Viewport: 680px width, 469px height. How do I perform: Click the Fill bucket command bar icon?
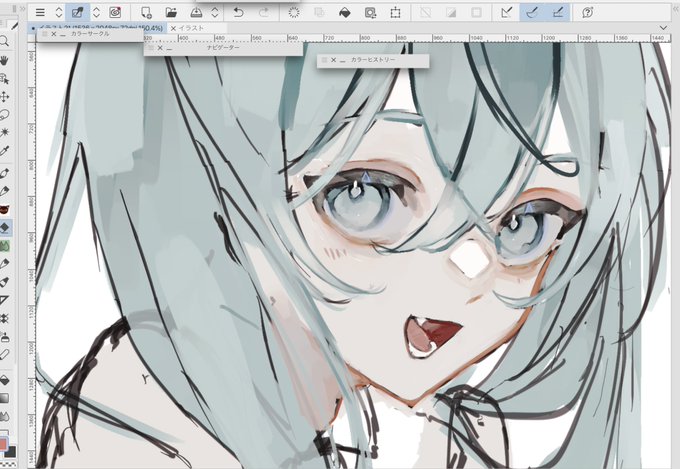coord(344,13)
